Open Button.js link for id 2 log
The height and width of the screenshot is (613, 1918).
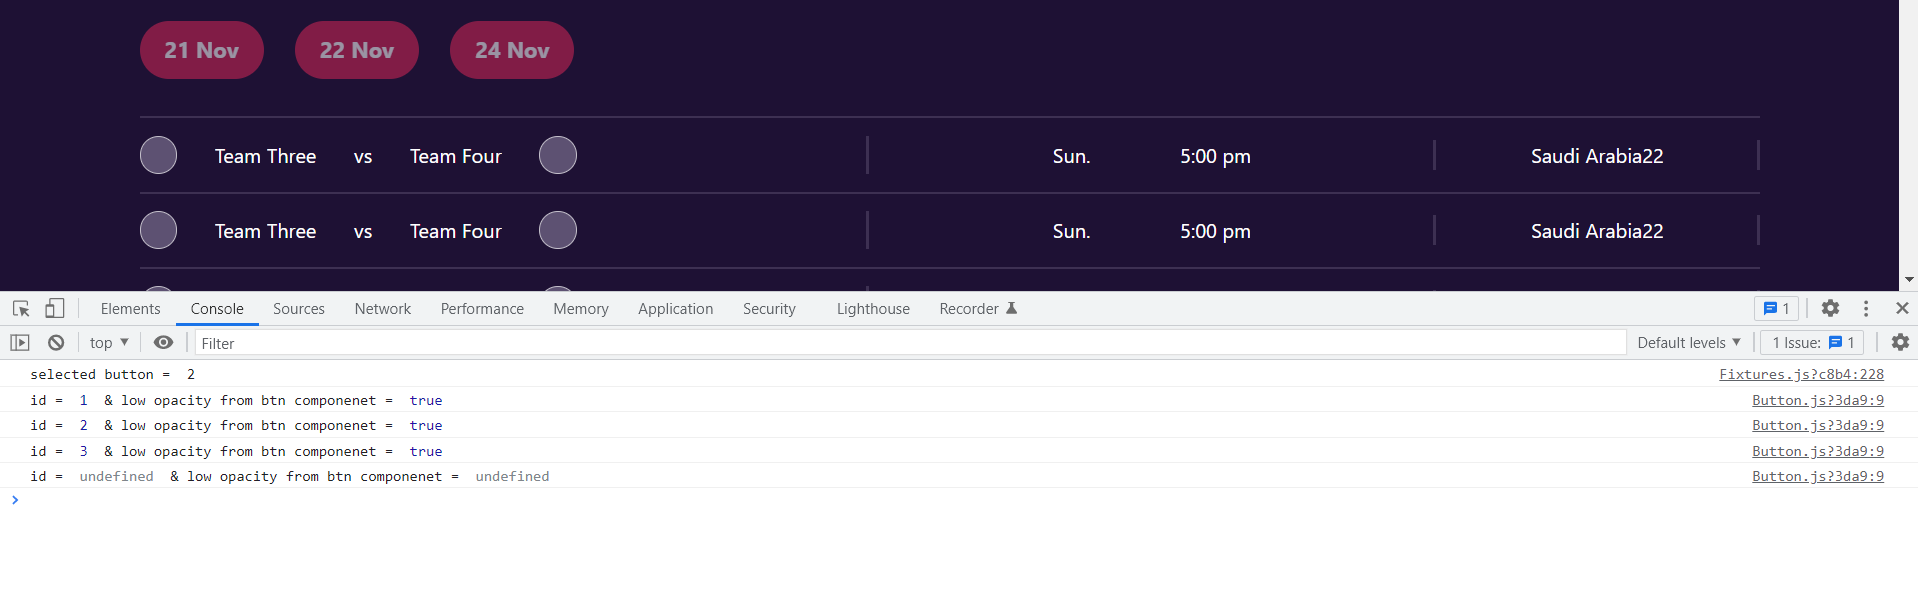[1818, 425]
